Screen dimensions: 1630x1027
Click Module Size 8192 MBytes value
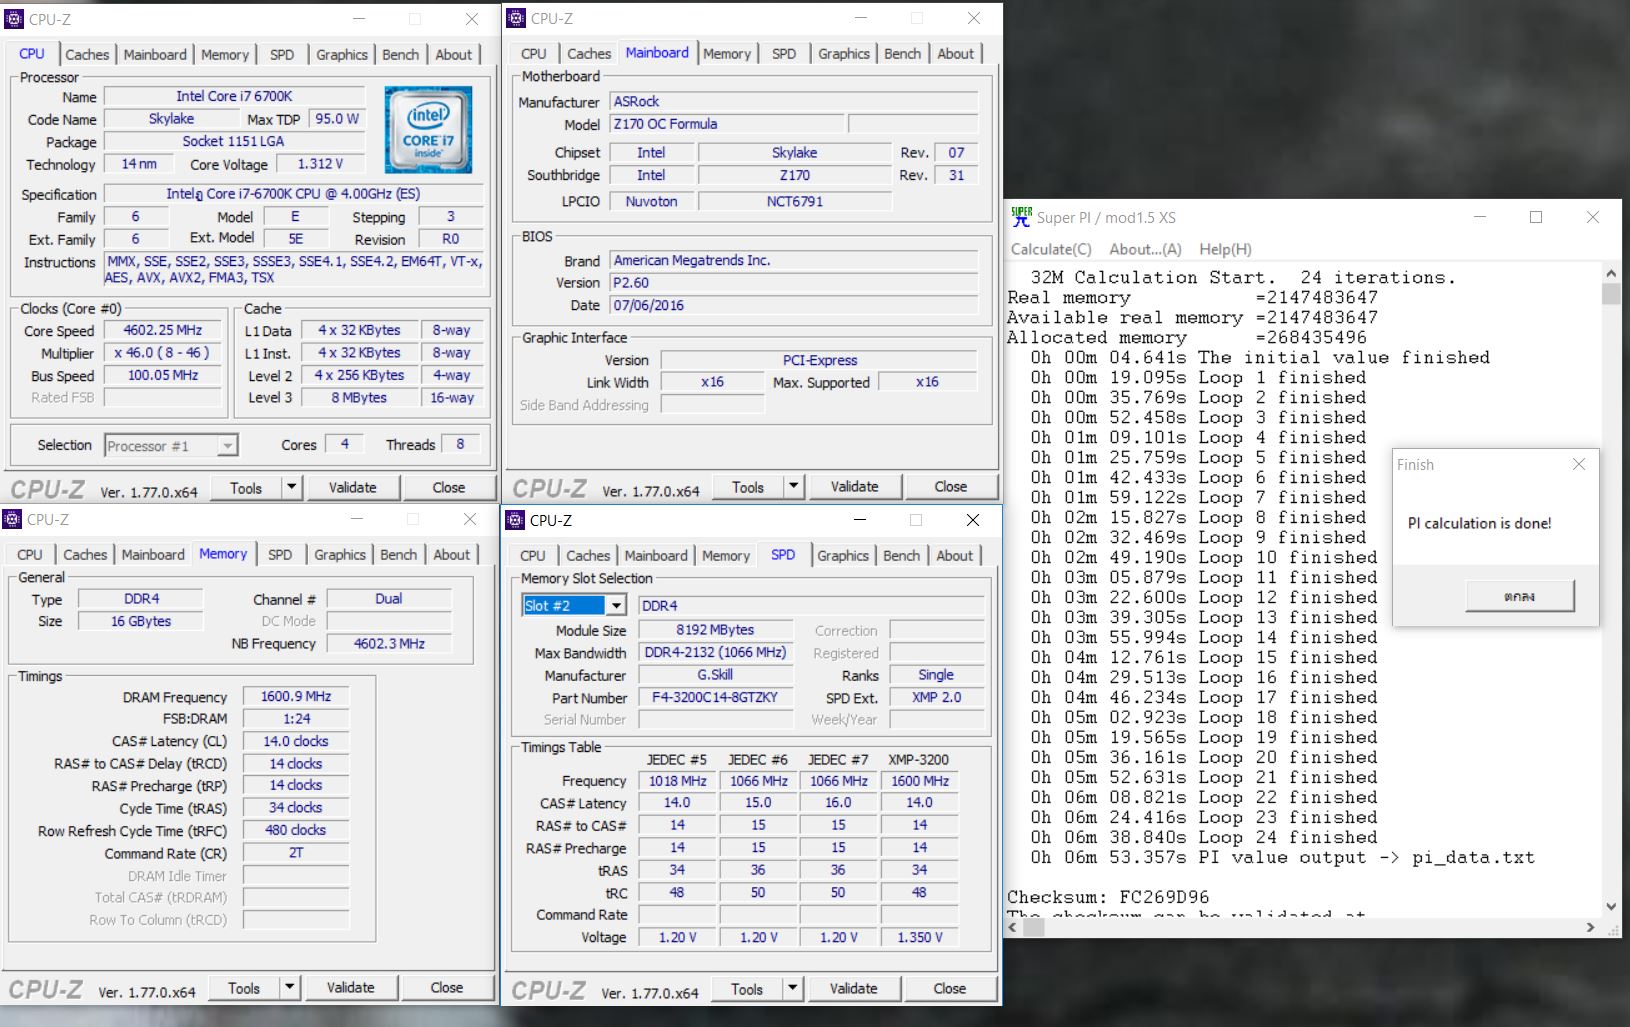[715, 630]
